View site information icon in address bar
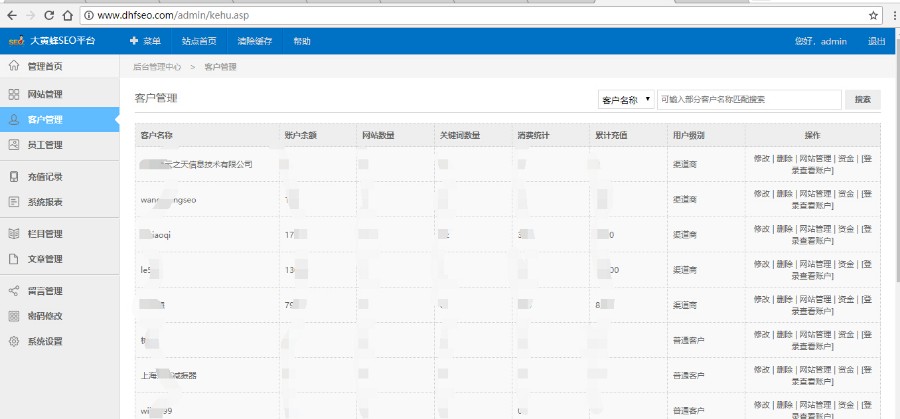 click(89, 15)
